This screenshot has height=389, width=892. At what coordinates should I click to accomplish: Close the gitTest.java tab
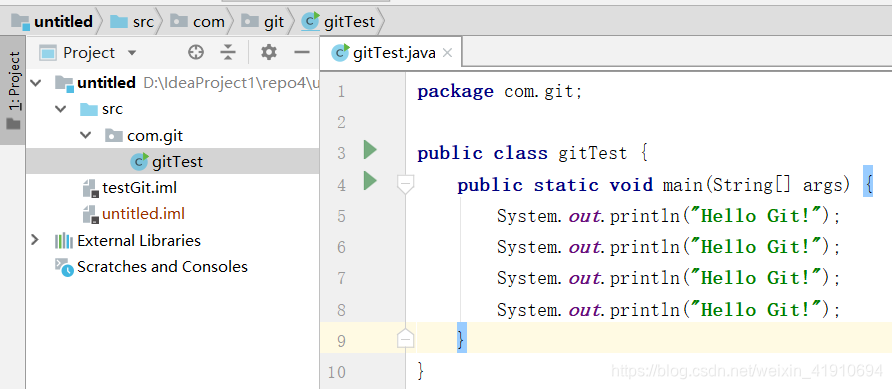(x=447, y=53)
